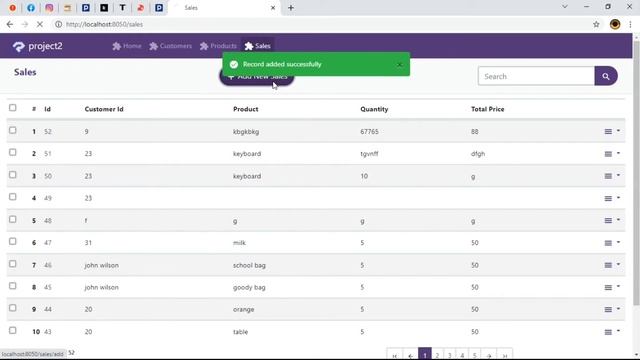Go to pagination page 5
Viewport: 640px width, 360px height.
coord(475,355)
